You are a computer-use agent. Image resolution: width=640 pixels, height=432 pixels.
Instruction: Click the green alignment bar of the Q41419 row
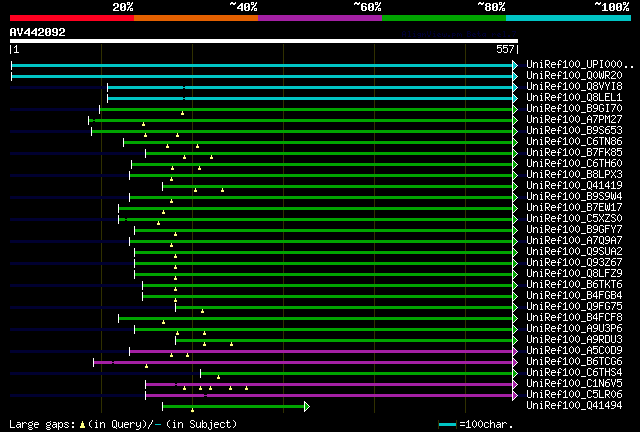point(338,187)
